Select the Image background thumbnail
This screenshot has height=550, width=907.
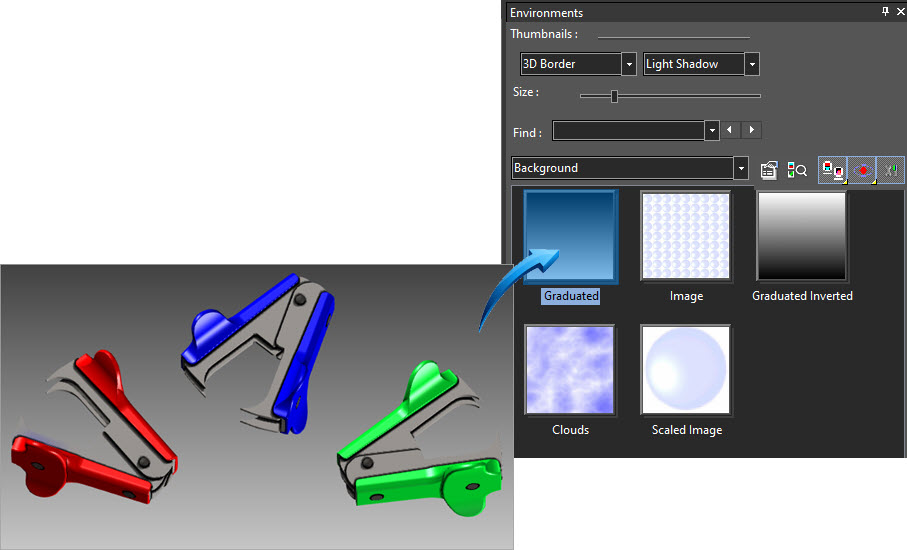686,237
